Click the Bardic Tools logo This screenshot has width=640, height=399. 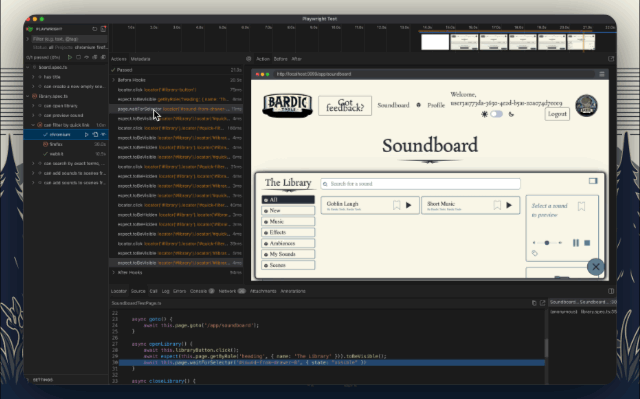pyautogui.click(x=287, y=106)
